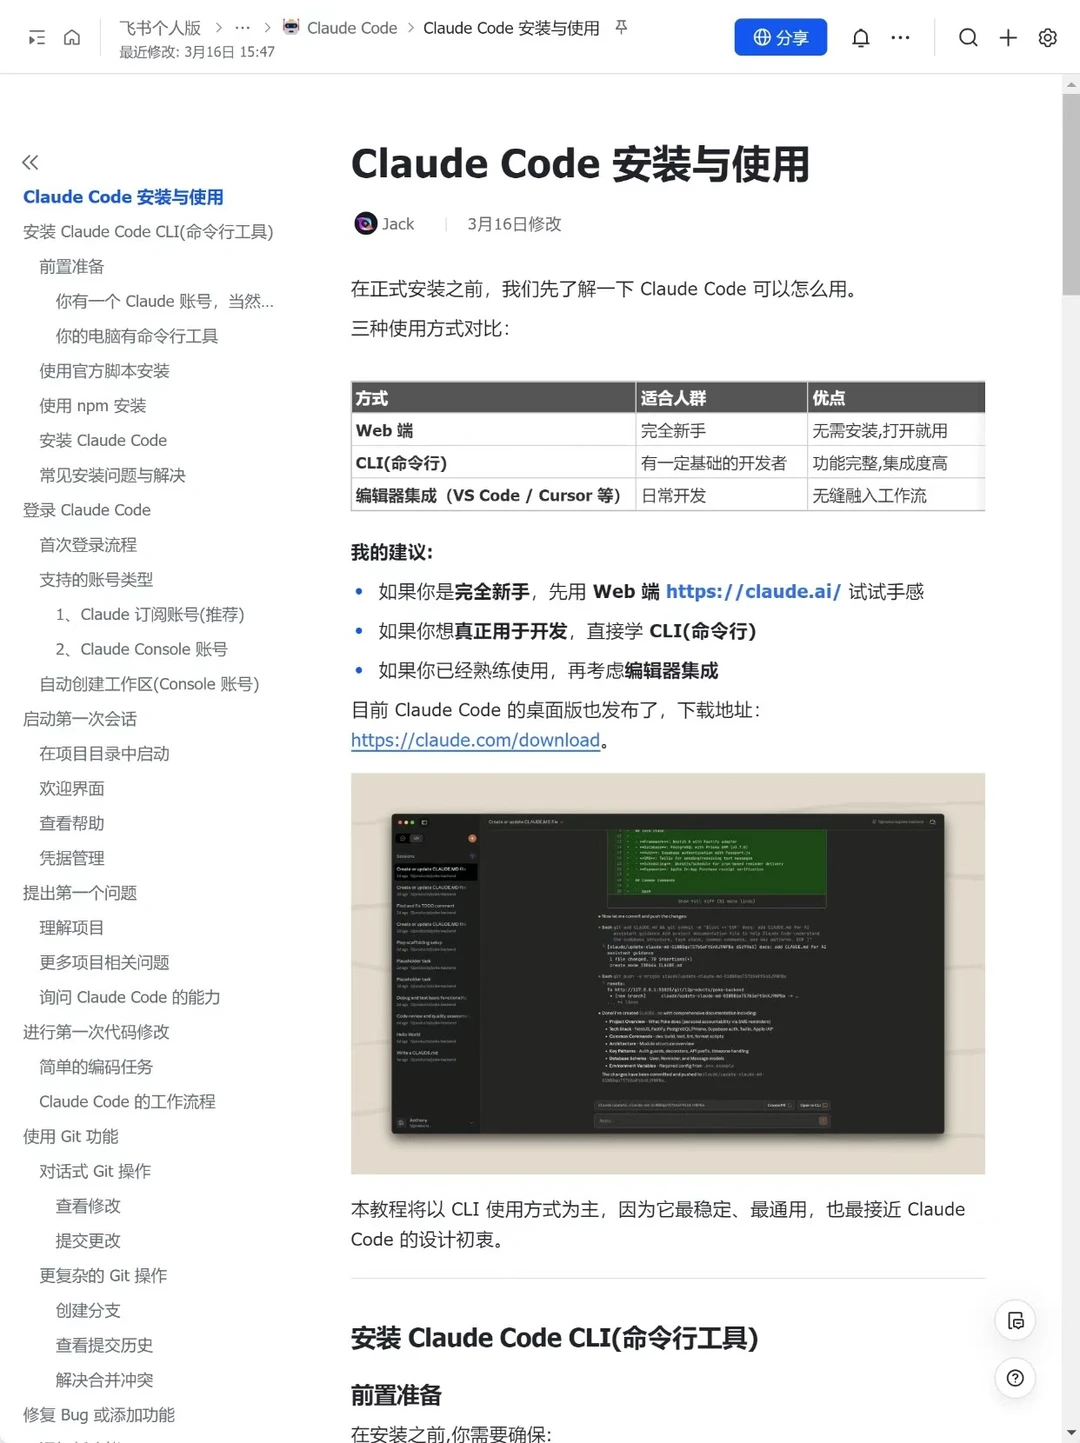Jump to 进行第一次代码修改 in outline
The height and width of the screenshot is (1443, 1080).
click(96, 1032)
